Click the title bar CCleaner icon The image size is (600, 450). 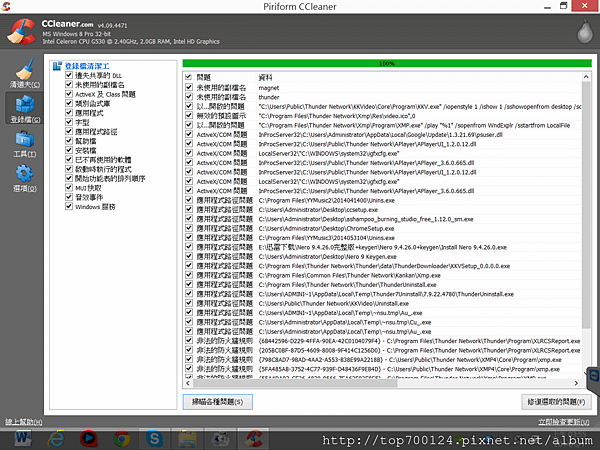coord(6,6)
